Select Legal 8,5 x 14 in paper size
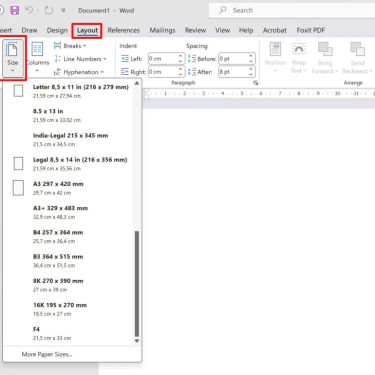 click(68, 164)
